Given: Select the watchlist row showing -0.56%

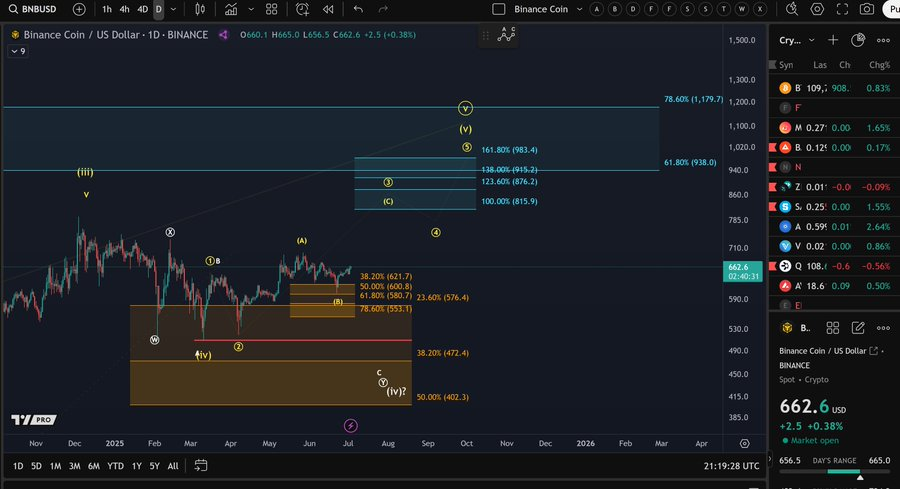Looking at the screenshot, I should point(835,266).
